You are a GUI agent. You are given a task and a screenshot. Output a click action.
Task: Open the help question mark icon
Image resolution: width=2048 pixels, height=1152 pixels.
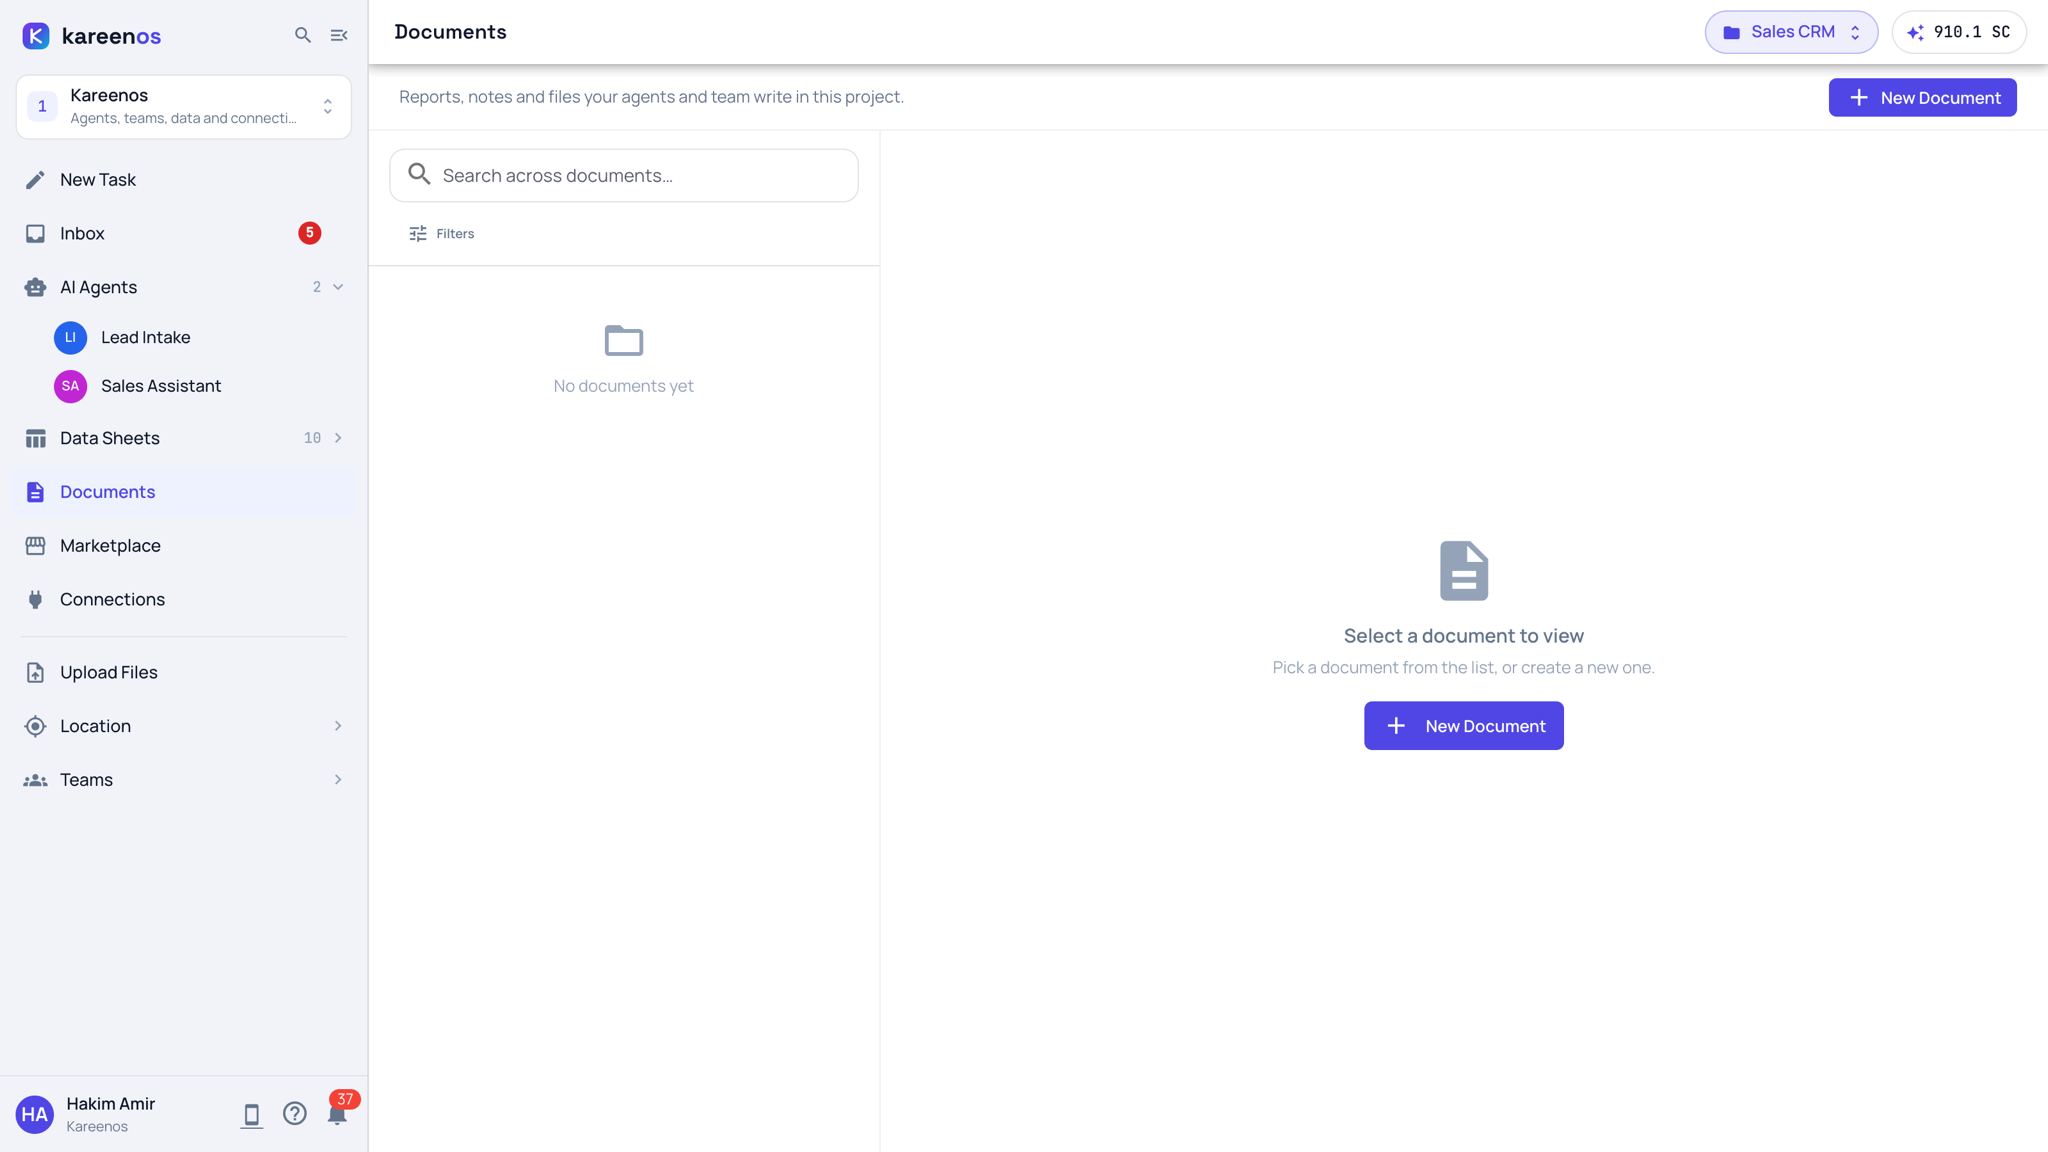[295, 1114]
